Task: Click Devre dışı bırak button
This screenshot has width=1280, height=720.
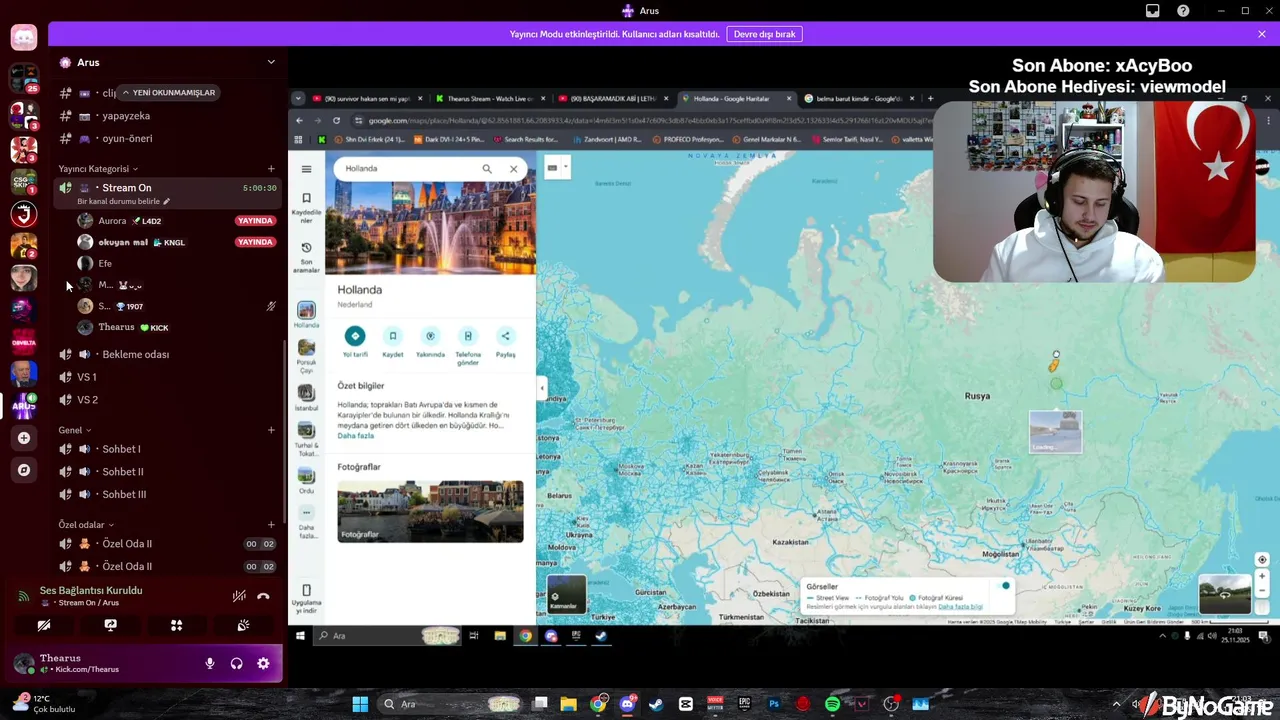Action: (x=764, y=34)
